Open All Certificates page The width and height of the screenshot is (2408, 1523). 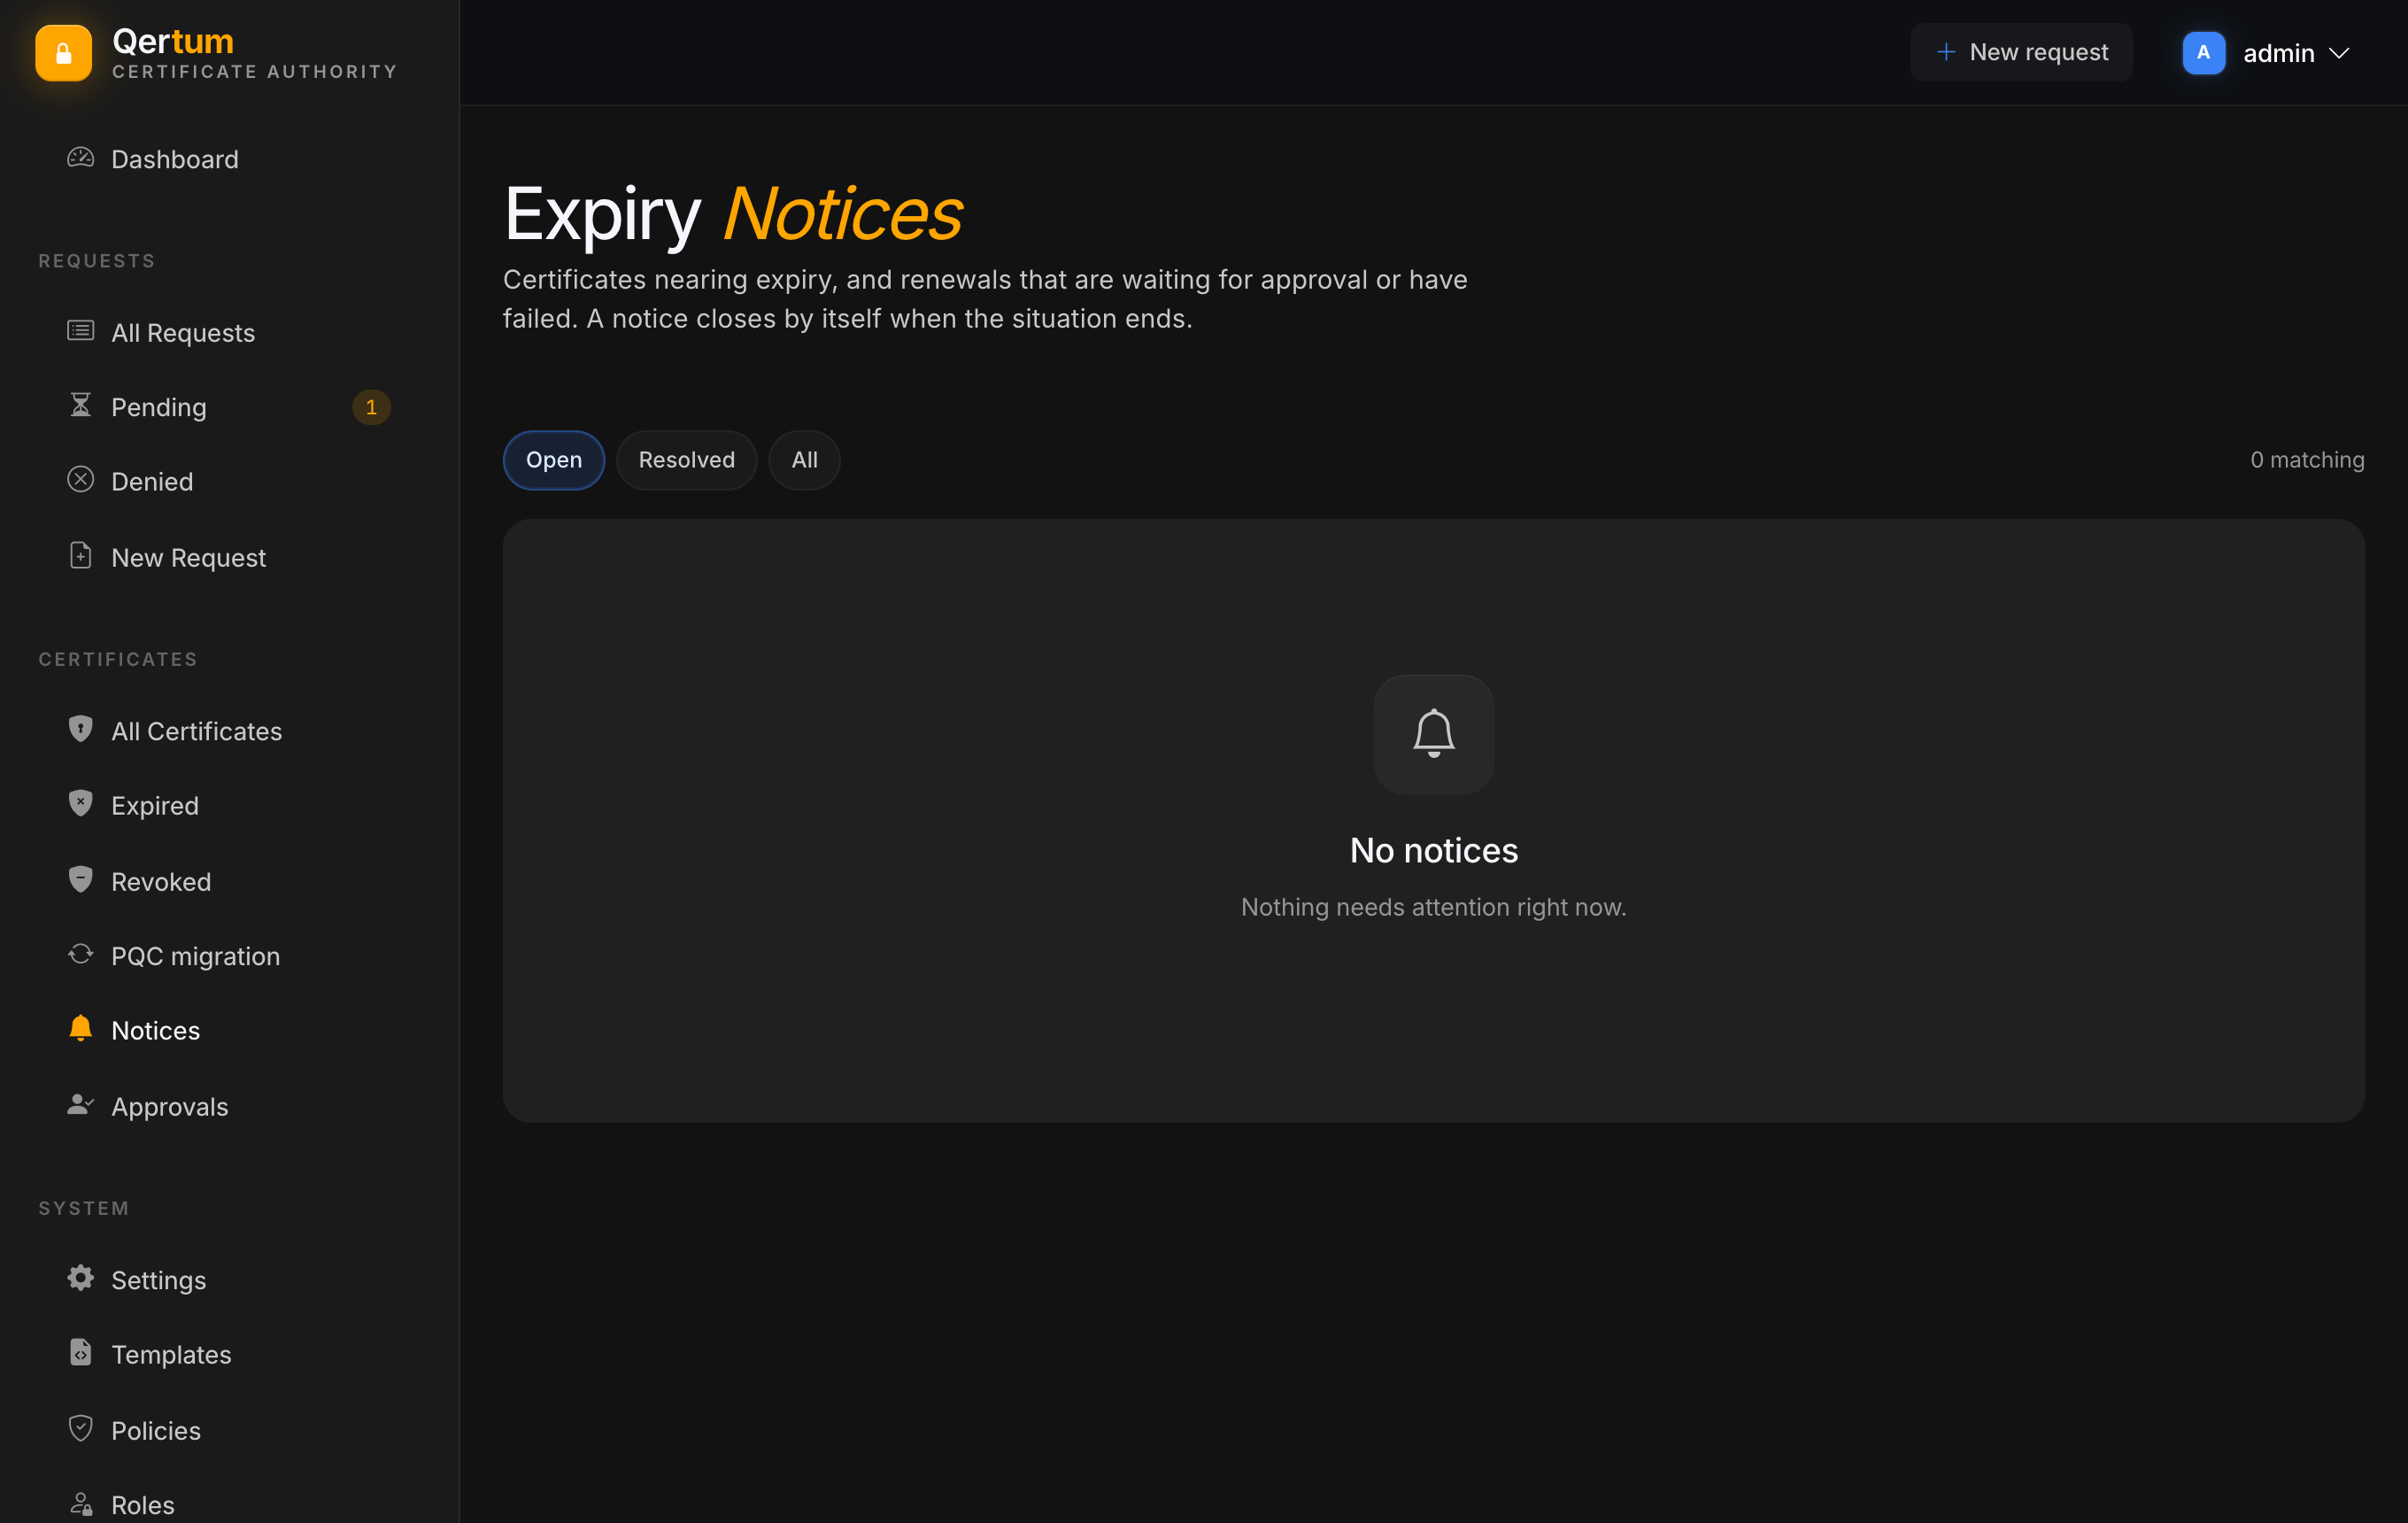coord(229,731)
